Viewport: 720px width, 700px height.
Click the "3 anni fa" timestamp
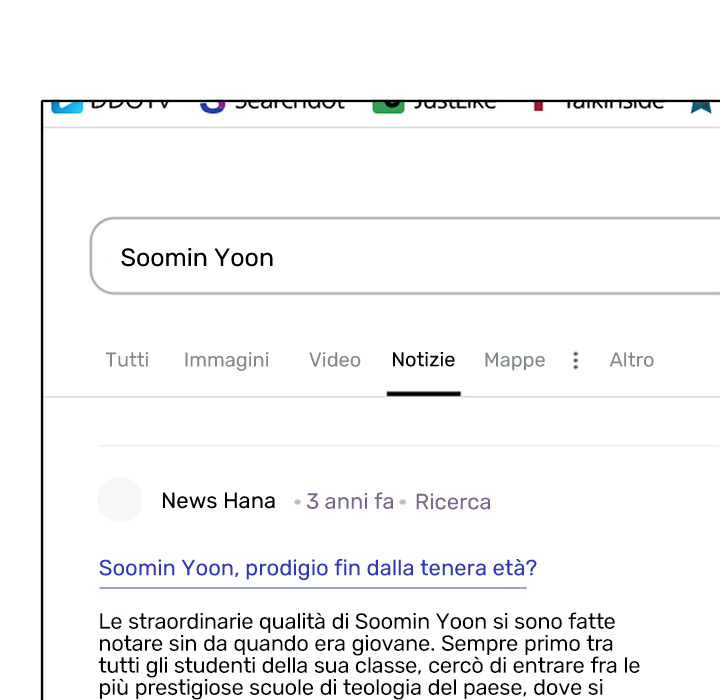350,502
